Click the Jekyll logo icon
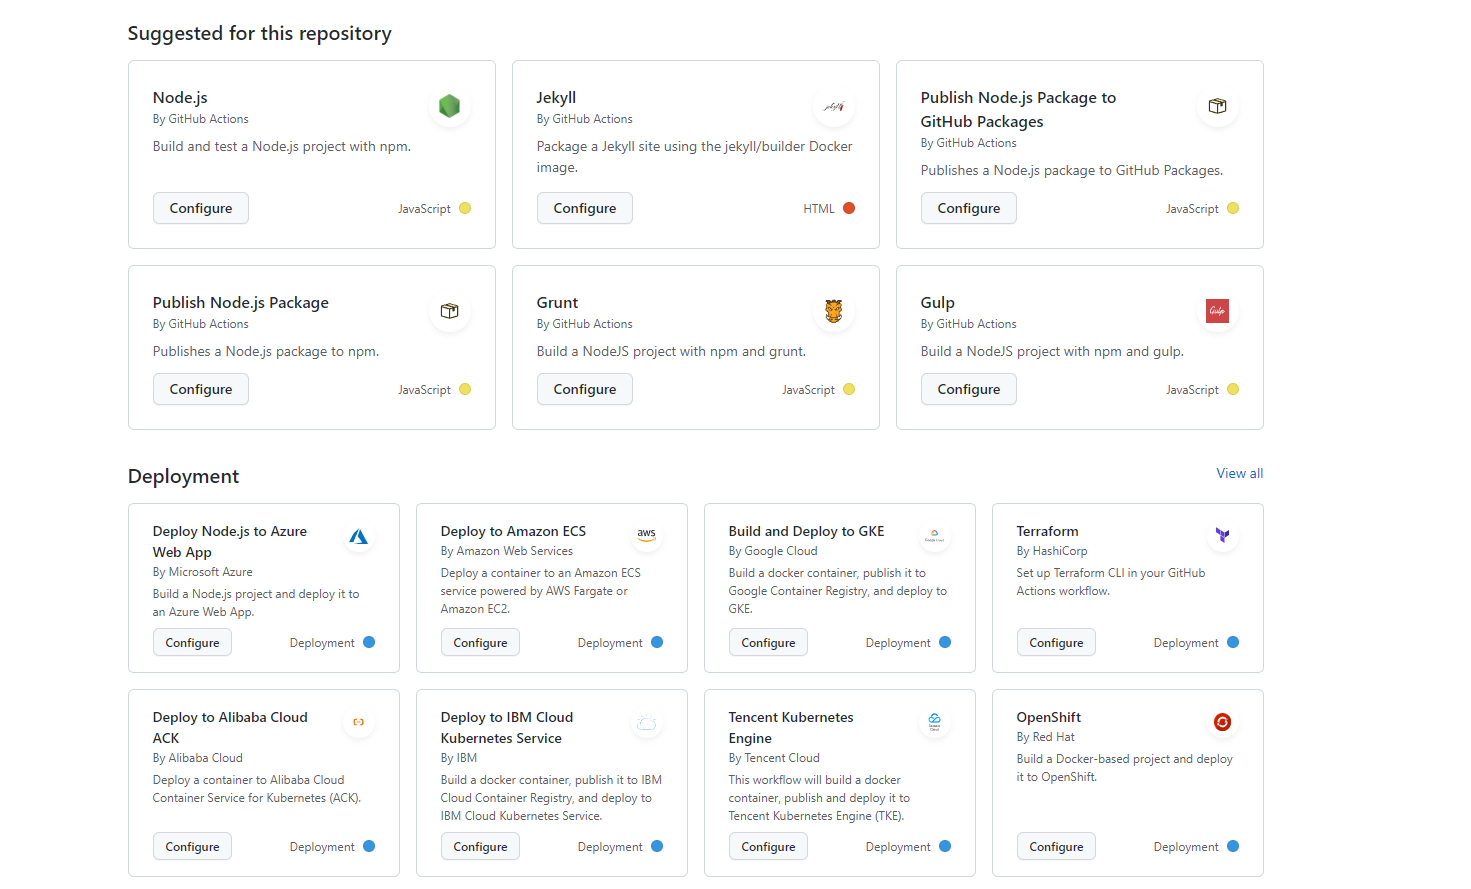Screen dimensions: 1471x889 point(833,106)
